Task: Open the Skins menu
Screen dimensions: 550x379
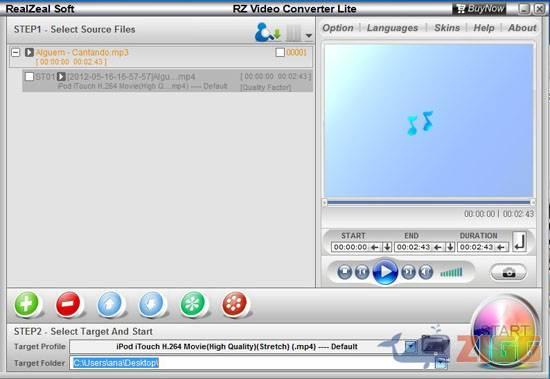Action: click(447, 28)
